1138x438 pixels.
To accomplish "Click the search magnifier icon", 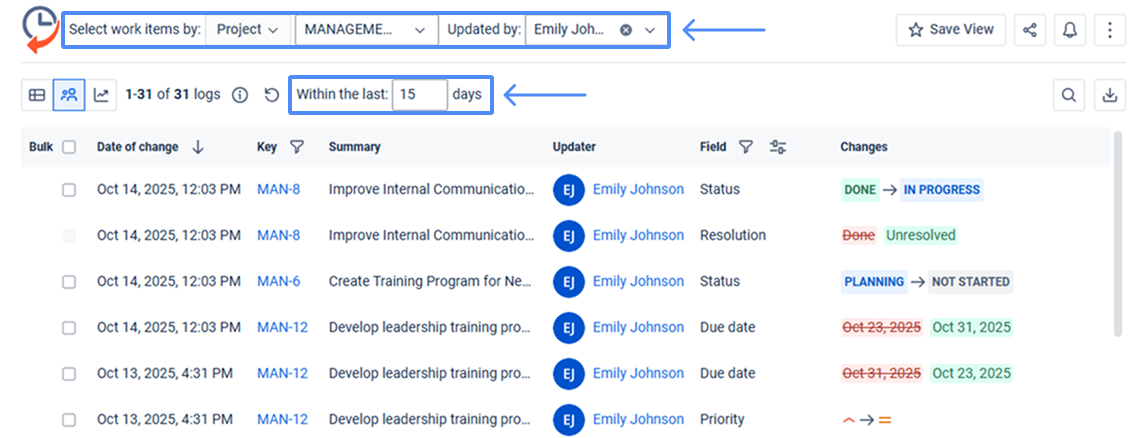I will tap(1069, 95).
